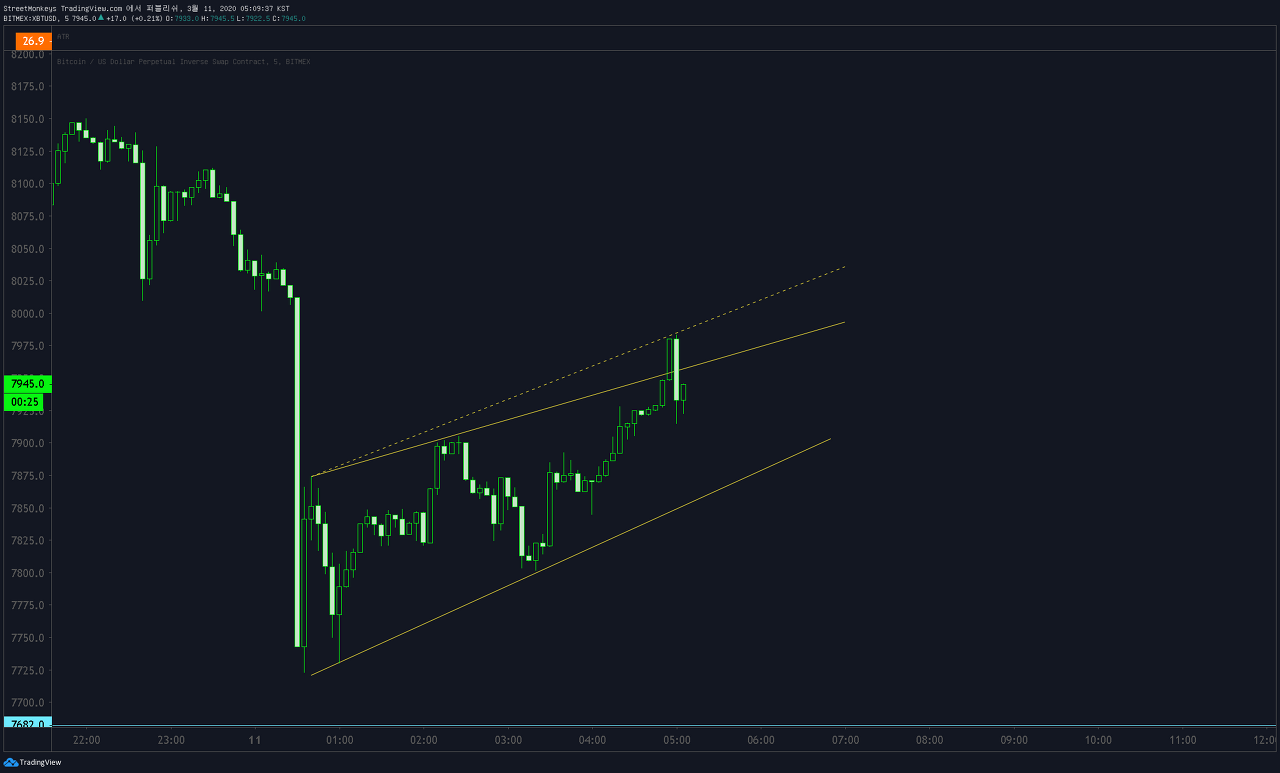Screen dimensions: 1280x773
Task: Click the +17.0 (+0.21%) change text
Action: [133, 18]
